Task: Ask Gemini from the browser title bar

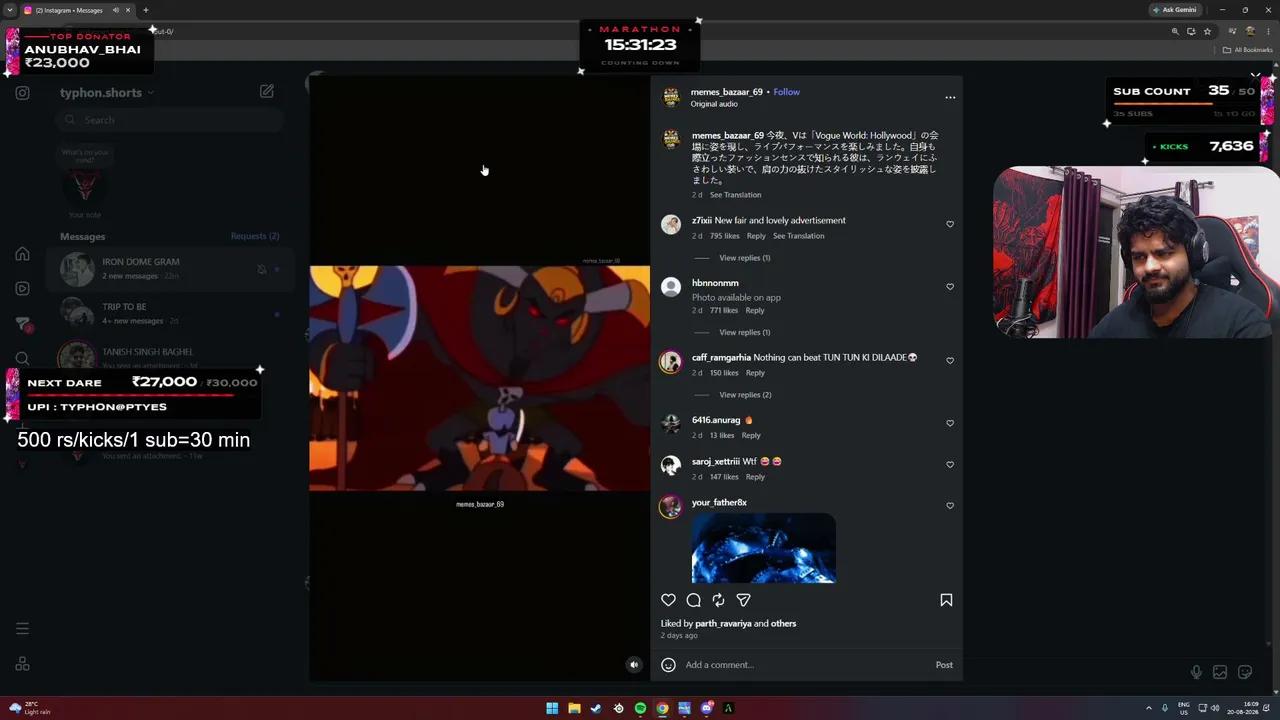Action: coord(1174,10)
